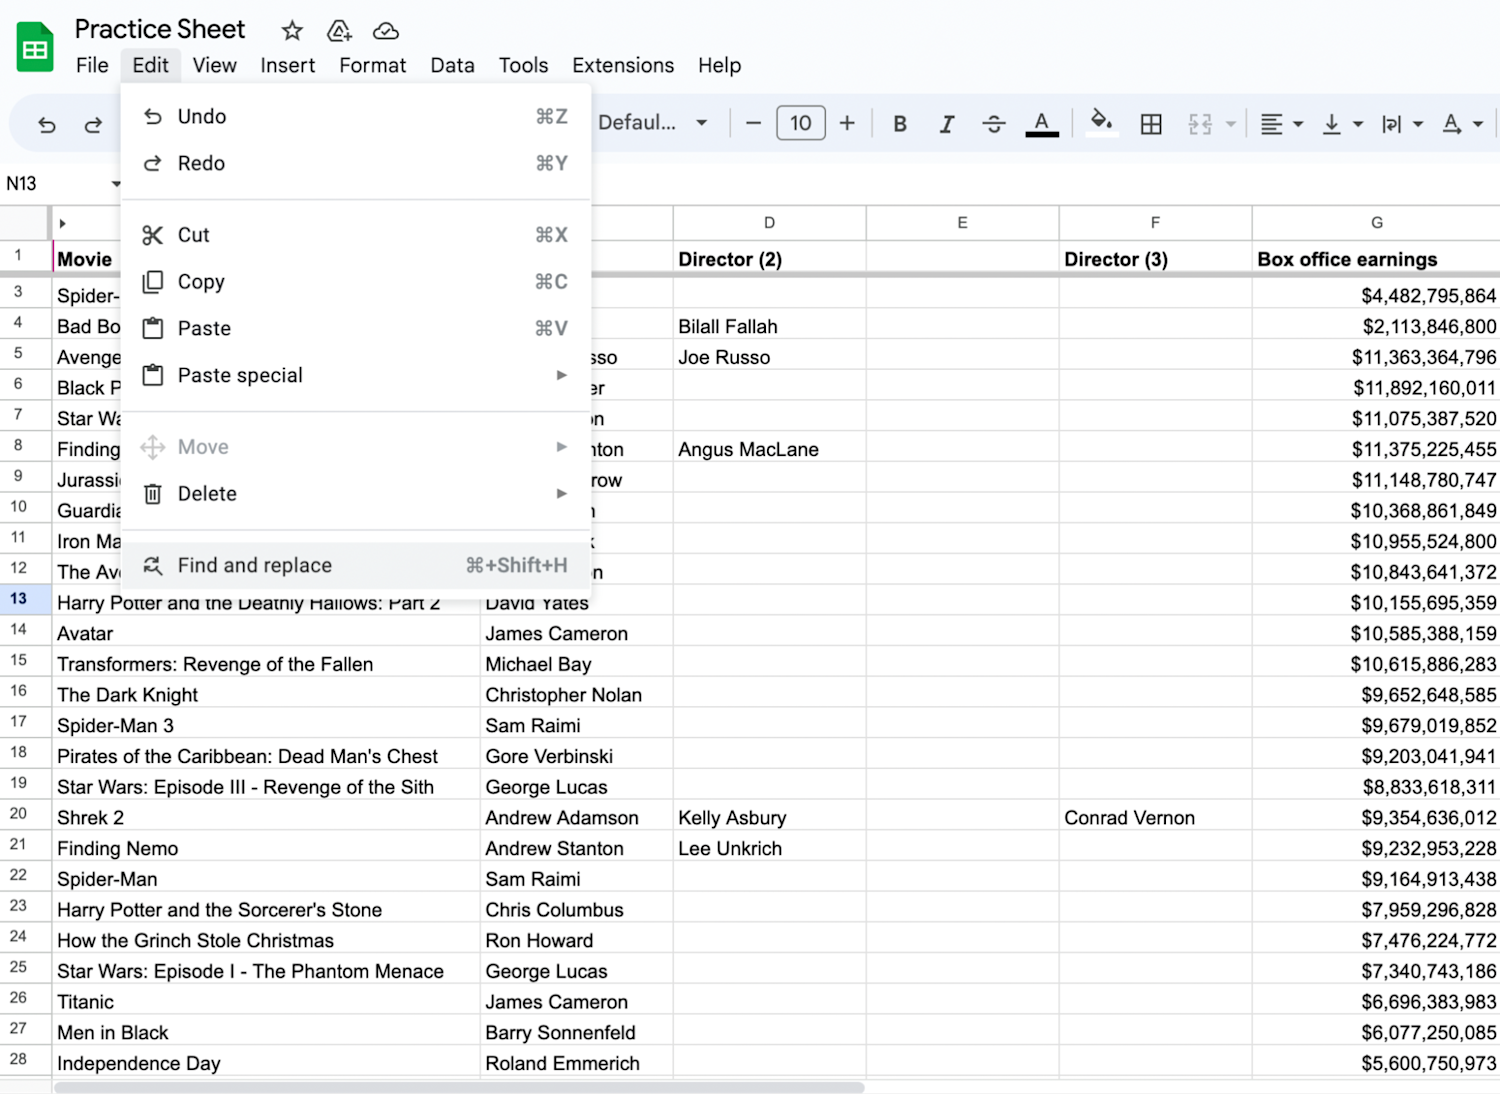
Task: Expand hidden columns arrow near column header
Action: pyautogui.click(x=62, y=223)
